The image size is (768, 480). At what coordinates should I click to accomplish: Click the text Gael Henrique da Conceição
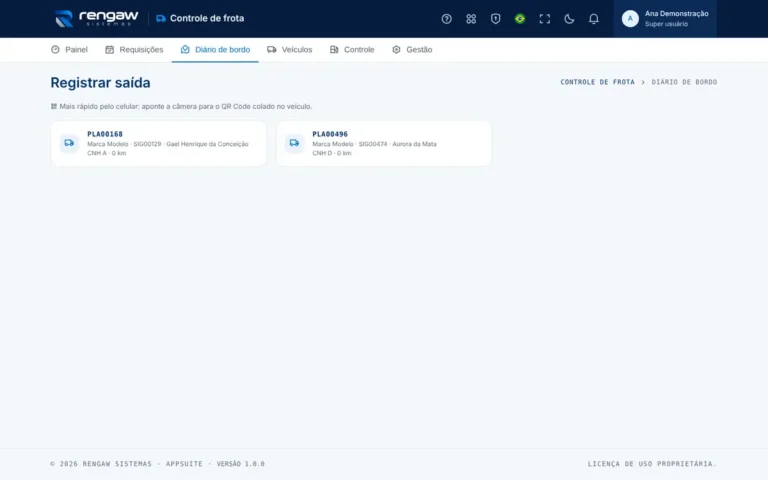(x=207, y=144)
